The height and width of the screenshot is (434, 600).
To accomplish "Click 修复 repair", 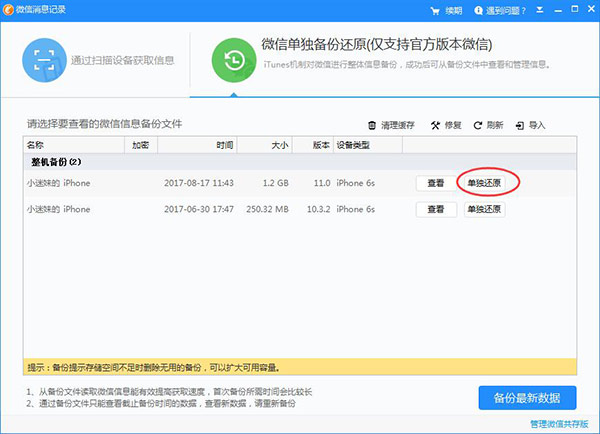I will click(x=453, y=125).
